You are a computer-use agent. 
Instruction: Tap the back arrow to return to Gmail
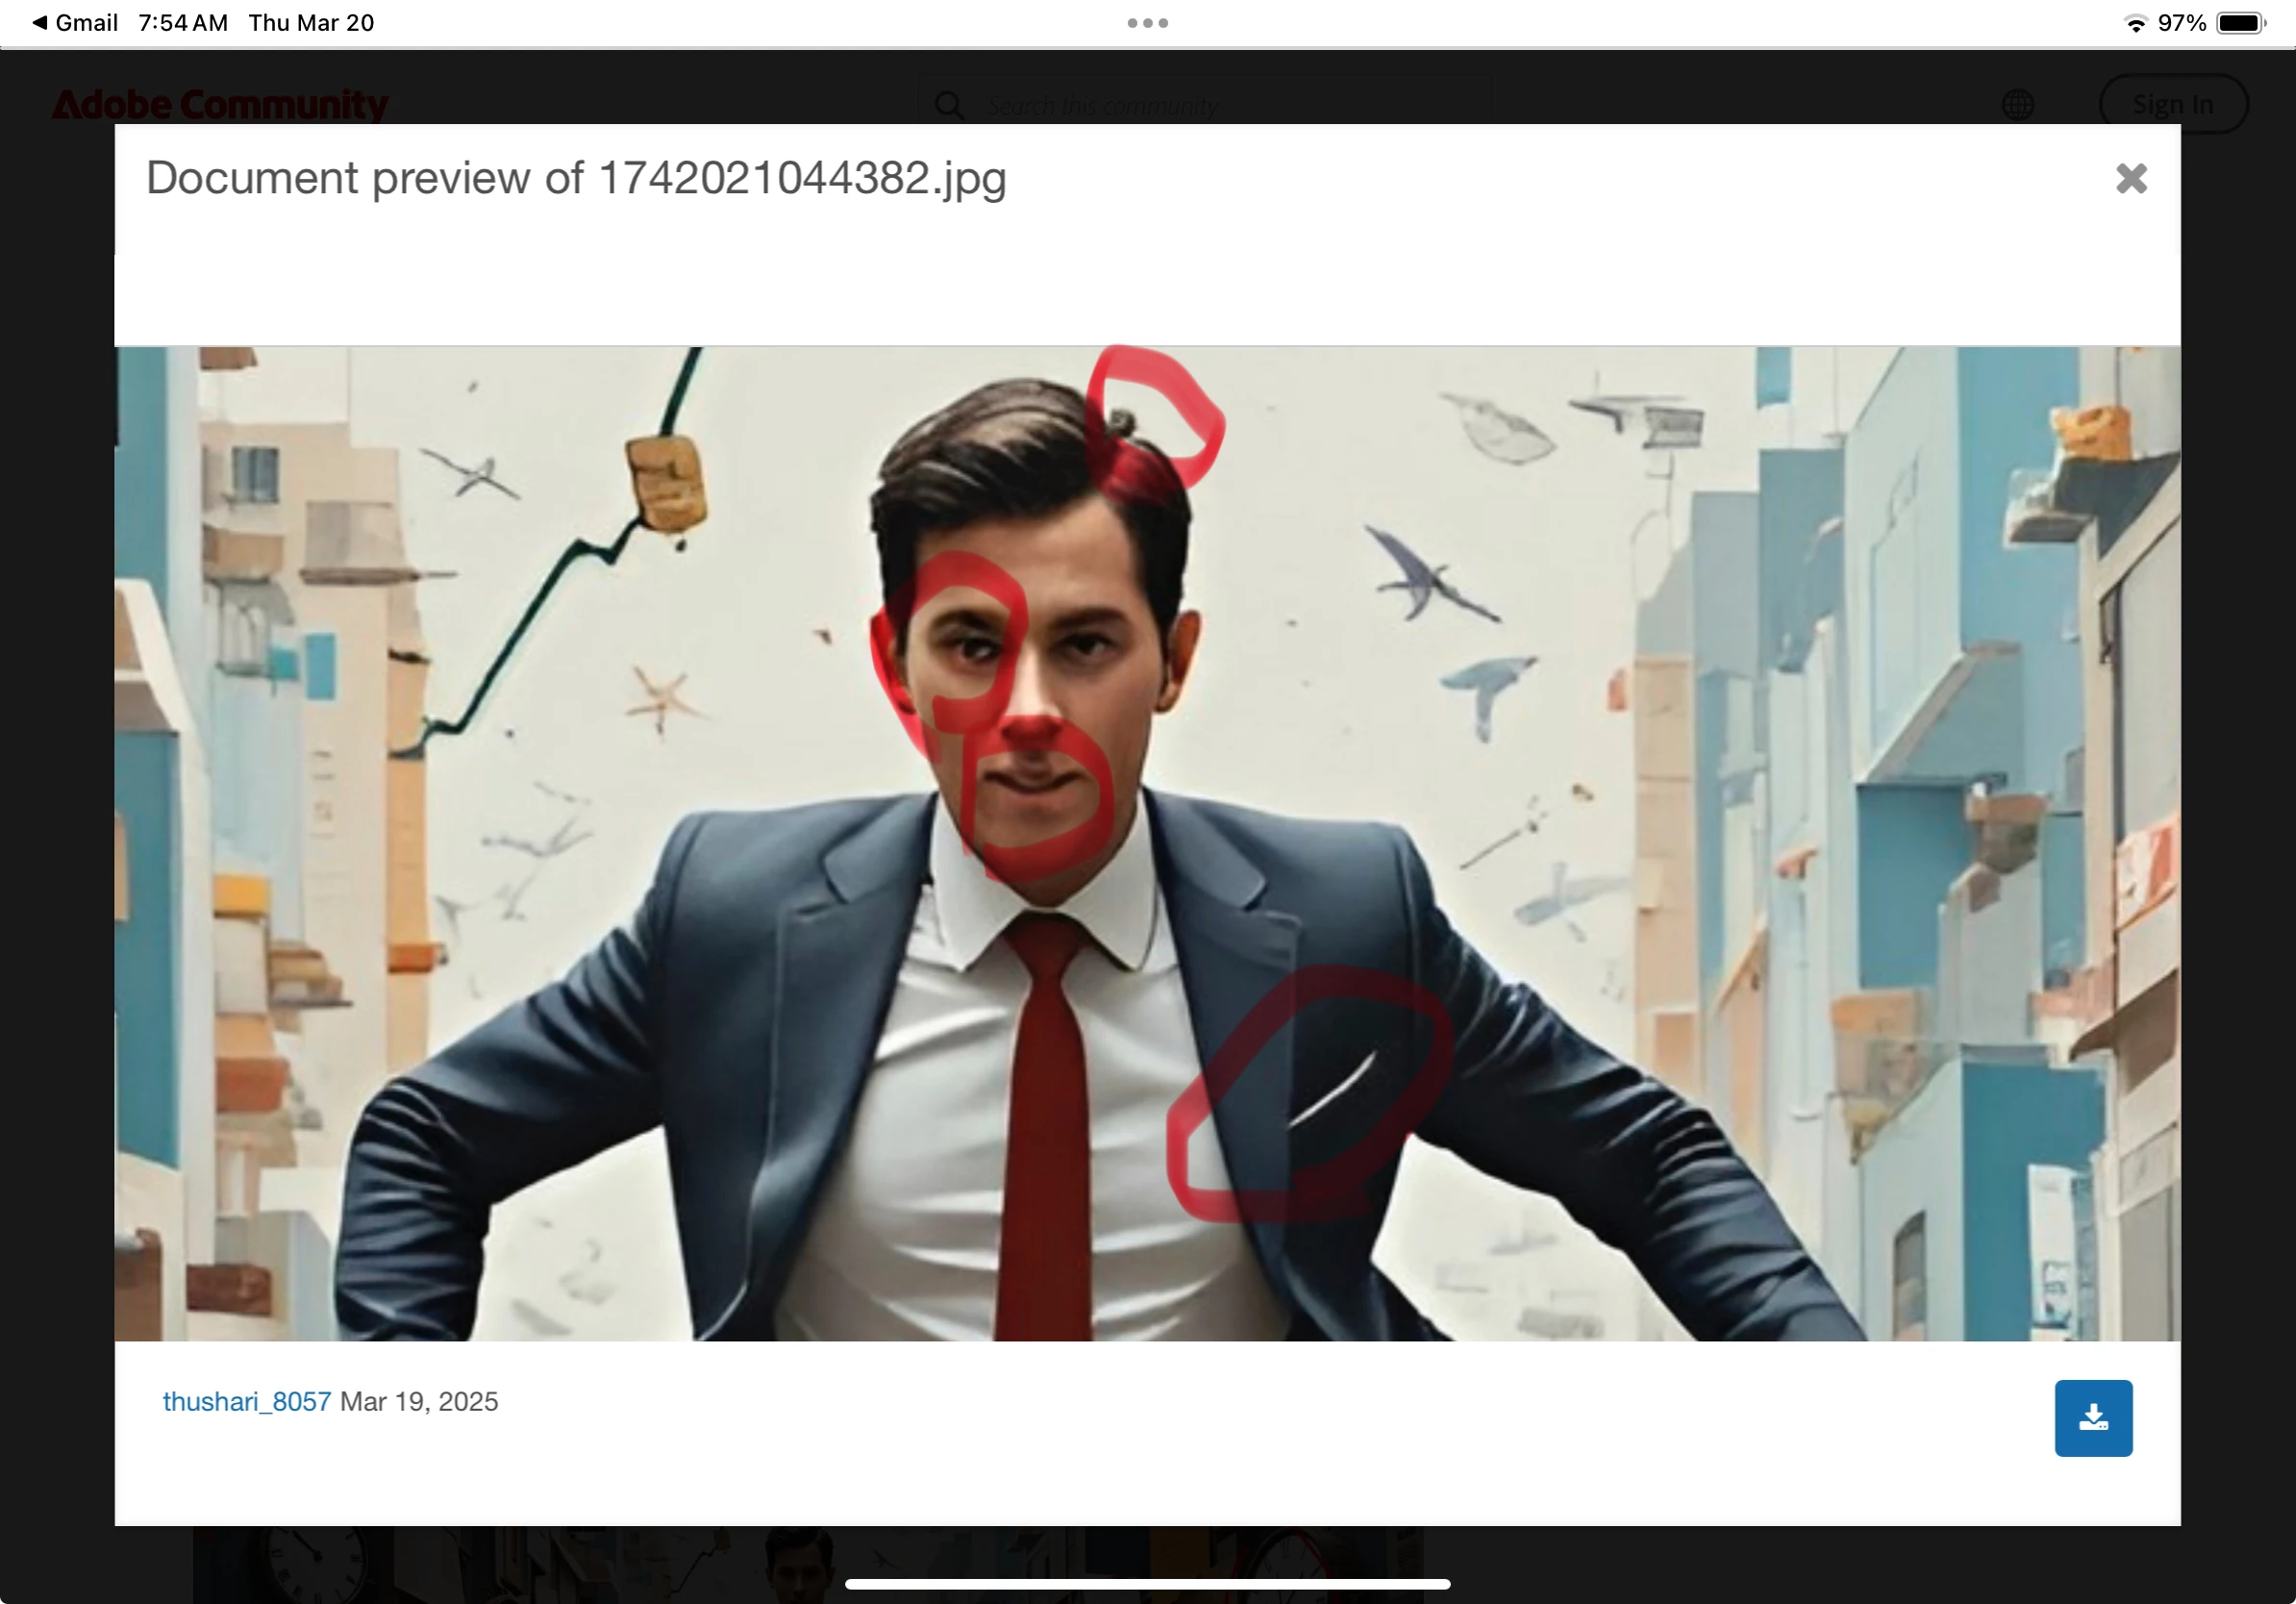point(40,22)
